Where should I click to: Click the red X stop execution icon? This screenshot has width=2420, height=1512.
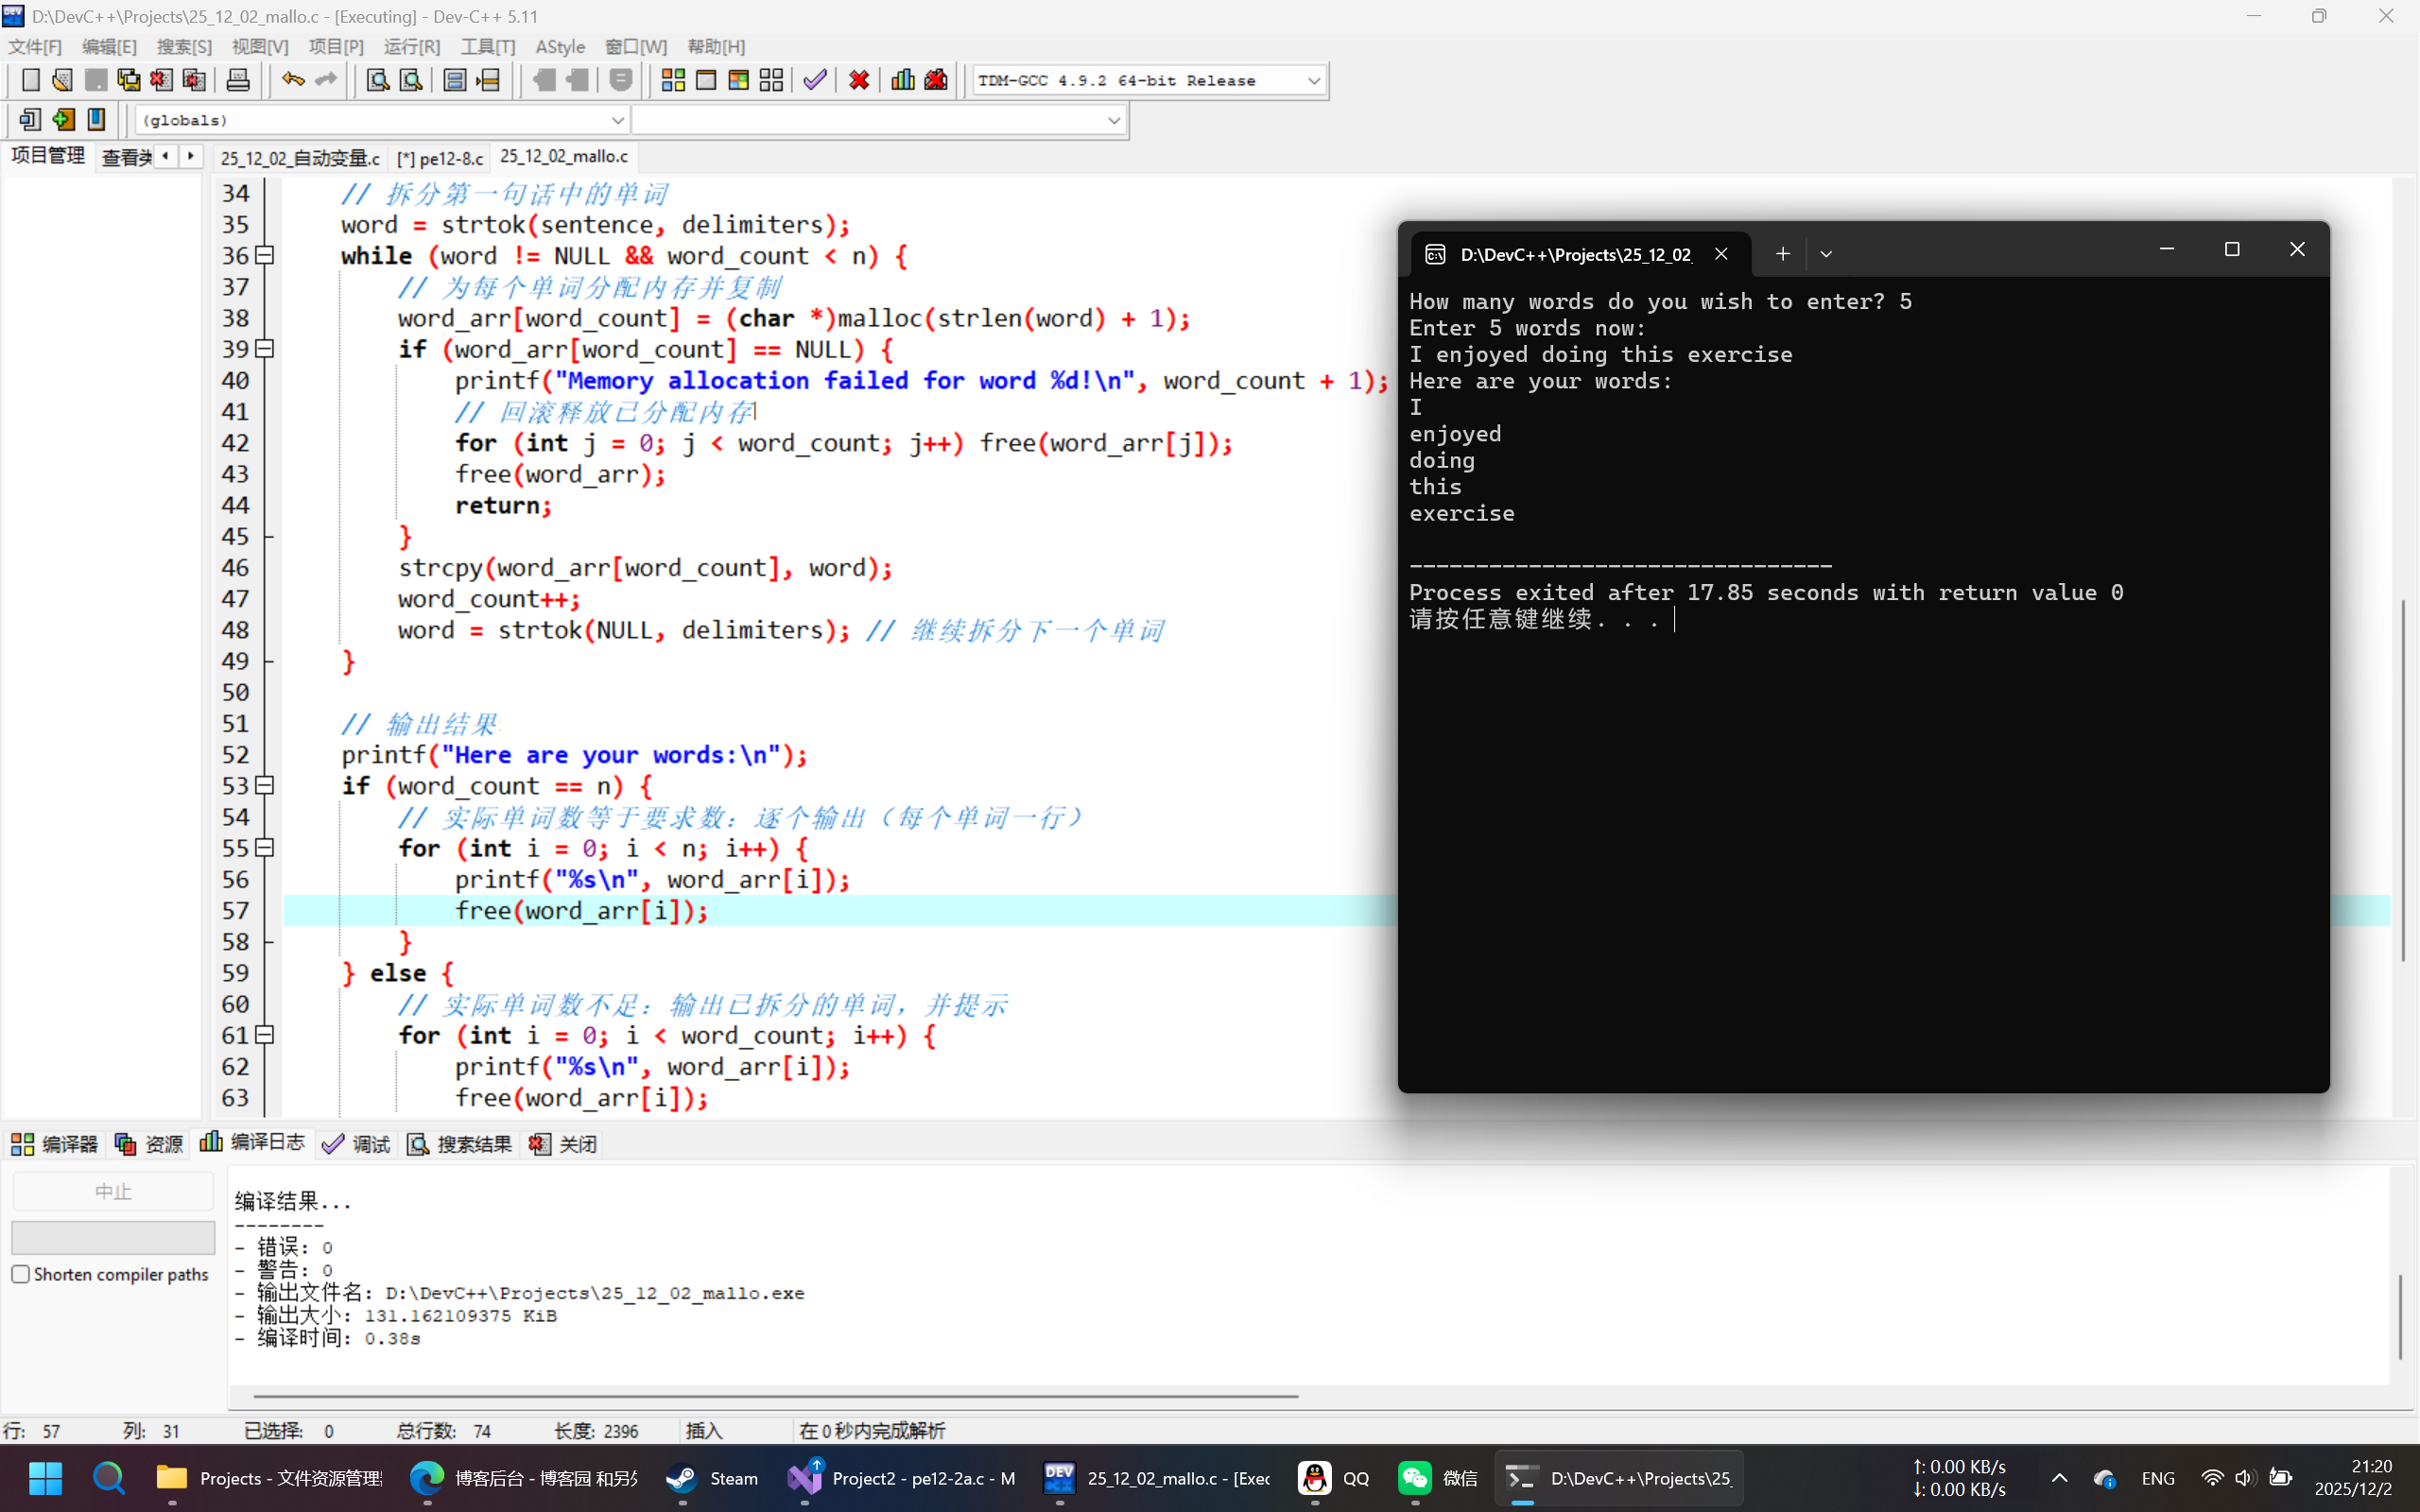pyautogui.click(x=858, y=80)
